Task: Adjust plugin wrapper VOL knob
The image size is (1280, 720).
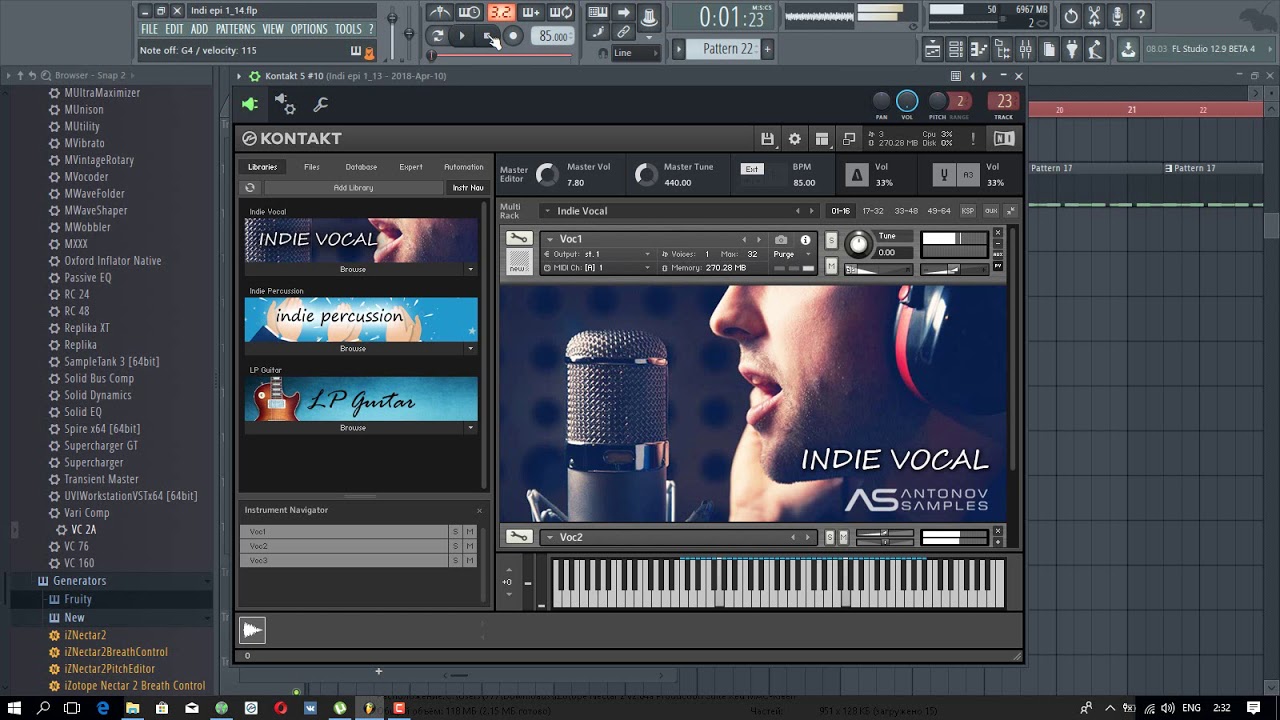Action: pyautogui.click(x=907, y=101)
